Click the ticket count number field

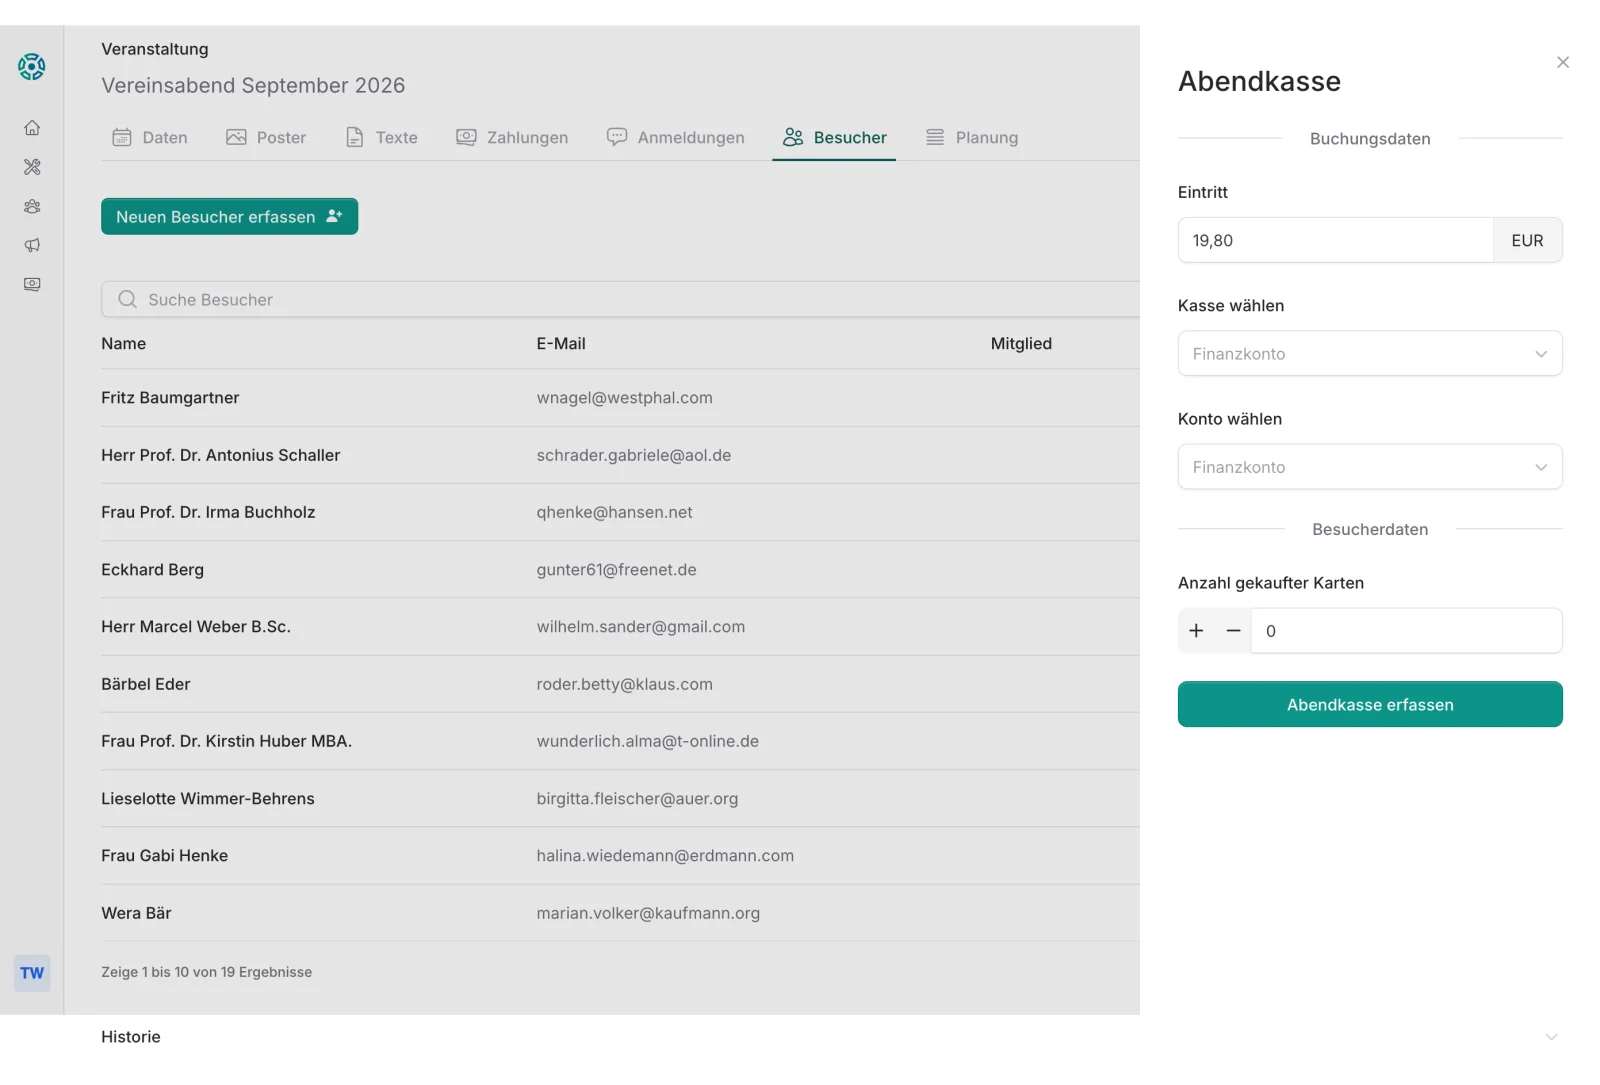(1406, 631)
